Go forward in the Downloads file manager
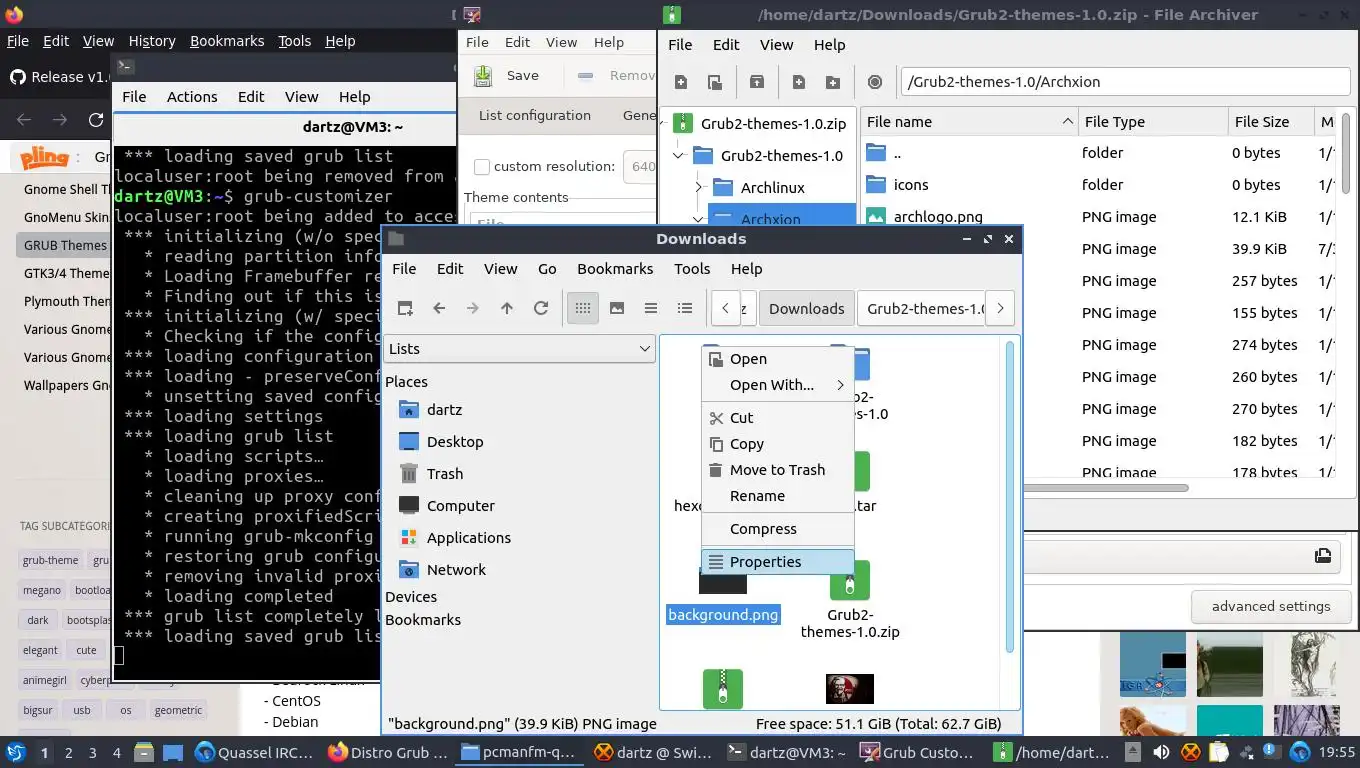This screenshot has height=768, width=1360. coord(473,308)
